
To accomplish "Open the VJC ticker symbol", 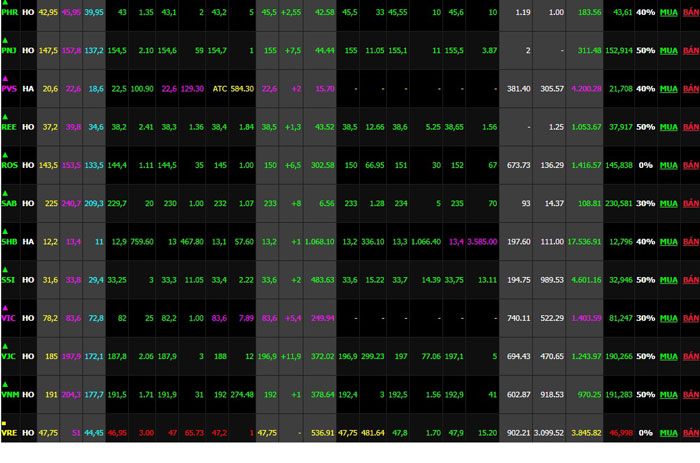I will pos(10,356).
